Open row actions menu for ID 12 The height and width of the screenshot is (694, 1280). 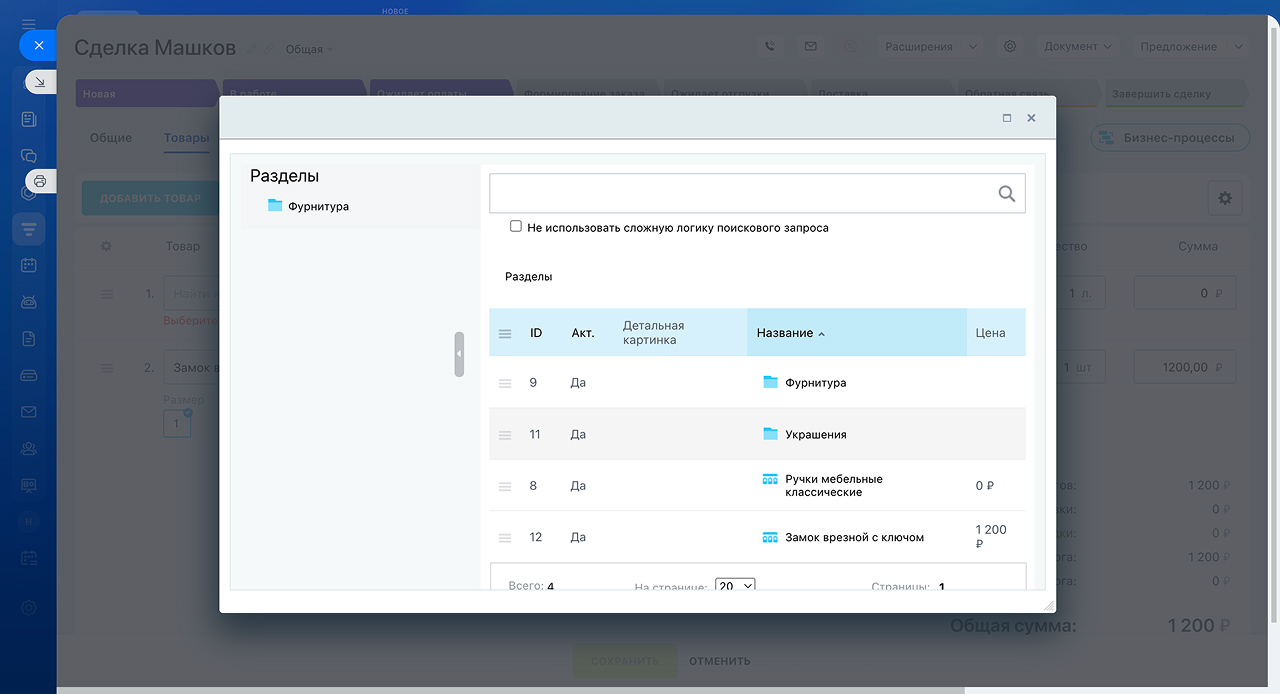[505, 538]
